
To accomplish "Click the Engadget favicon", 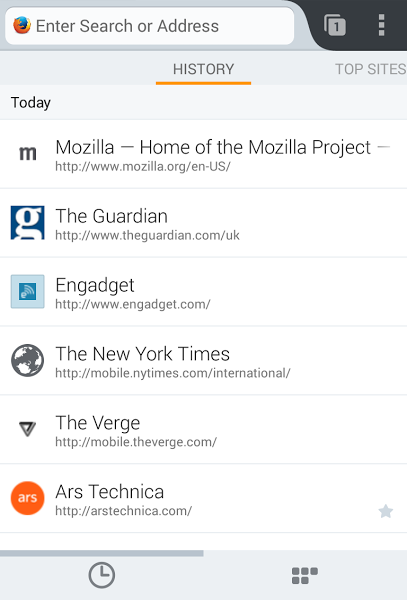I will [28, 292].
